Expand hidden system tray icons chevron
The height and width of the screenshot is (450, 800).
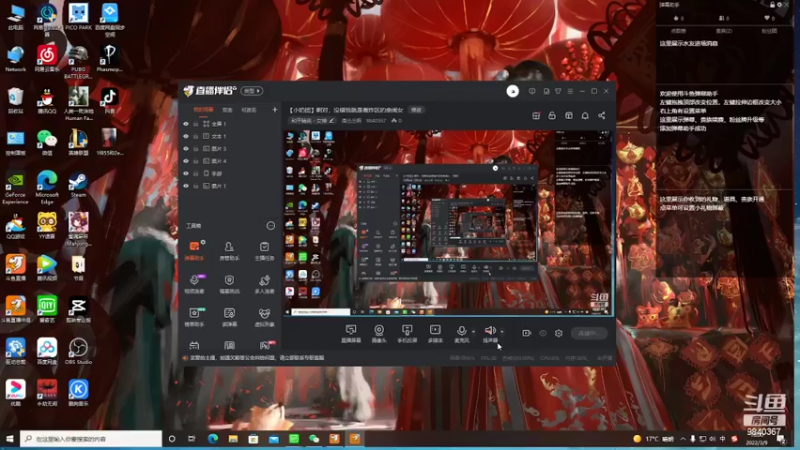point(683,439)
